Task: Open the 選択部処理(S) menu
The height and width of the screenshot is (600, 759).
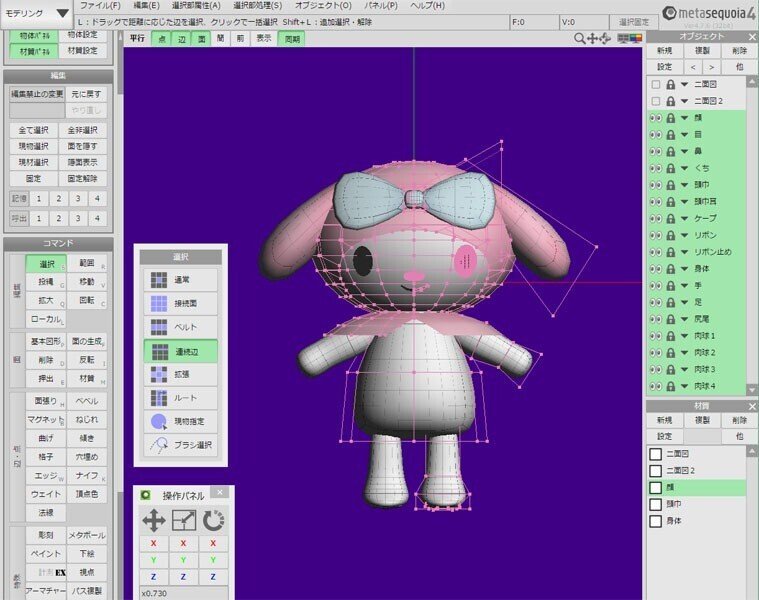Action: pos(258,6)
